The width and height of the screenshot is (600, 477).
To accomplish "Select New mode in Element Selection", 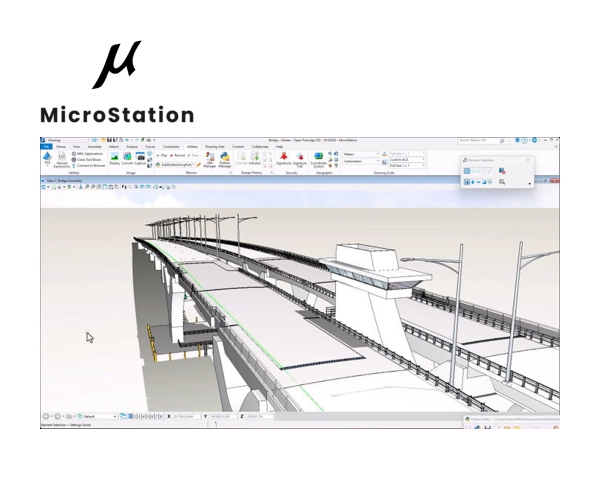I will 467,182.
